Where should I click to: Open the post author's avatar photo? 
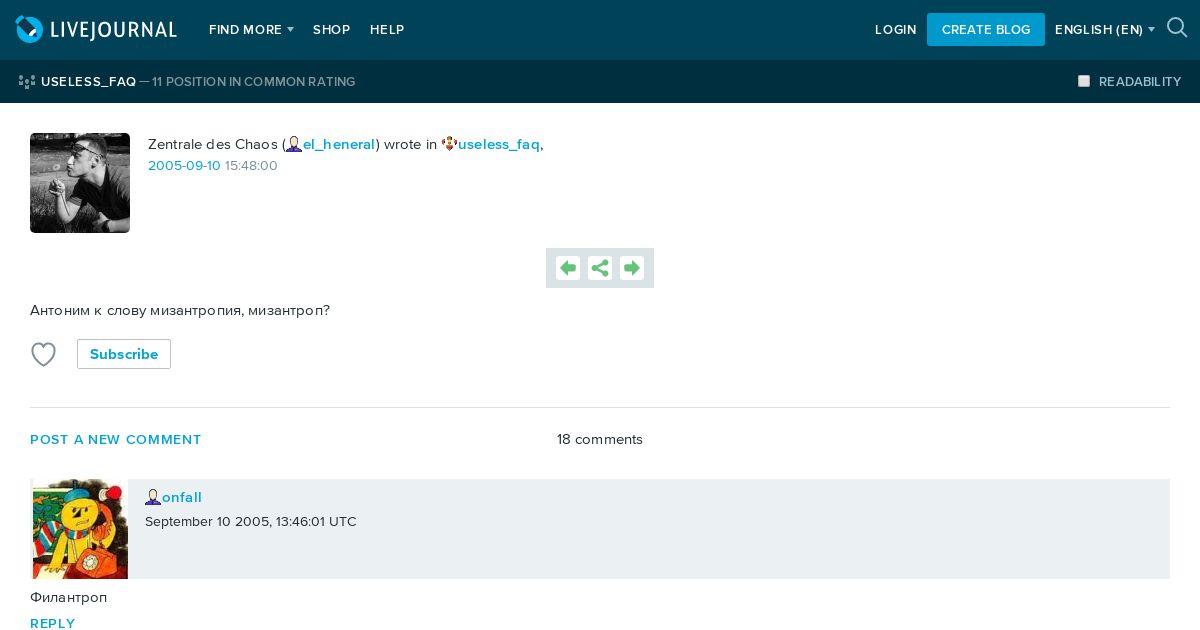(80, 183)
